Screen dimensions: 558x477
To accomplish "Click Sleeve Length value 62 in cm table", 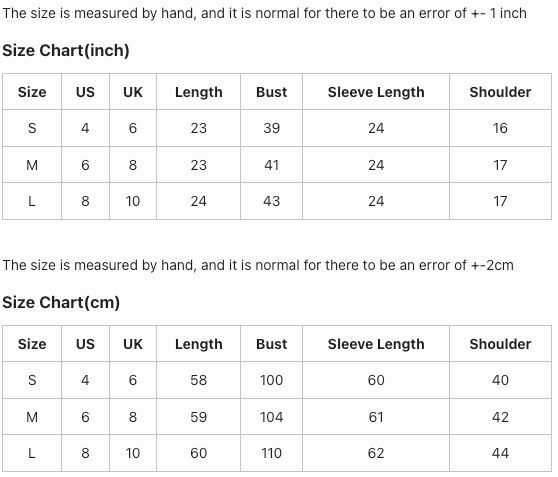I will click(x=376, y=454).
